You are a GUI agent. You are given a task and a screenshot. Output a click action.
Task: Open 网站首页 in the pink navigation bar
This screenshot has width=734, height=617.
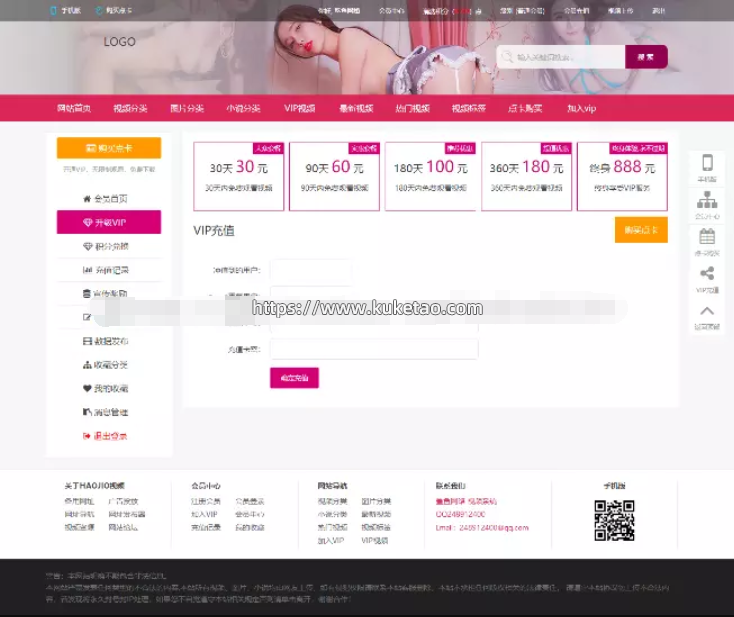tap(74, 109)
